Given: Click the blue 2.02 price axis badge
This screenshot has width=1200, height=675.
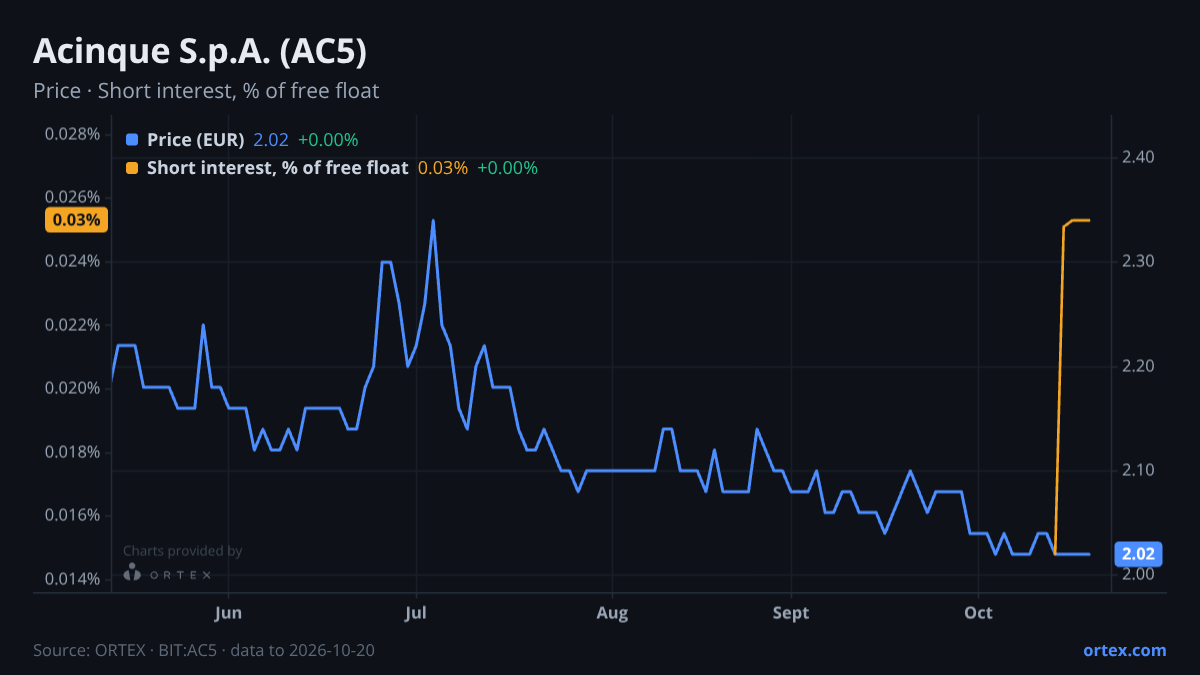Looking at the screenshot, I should tap(1138, 554).
